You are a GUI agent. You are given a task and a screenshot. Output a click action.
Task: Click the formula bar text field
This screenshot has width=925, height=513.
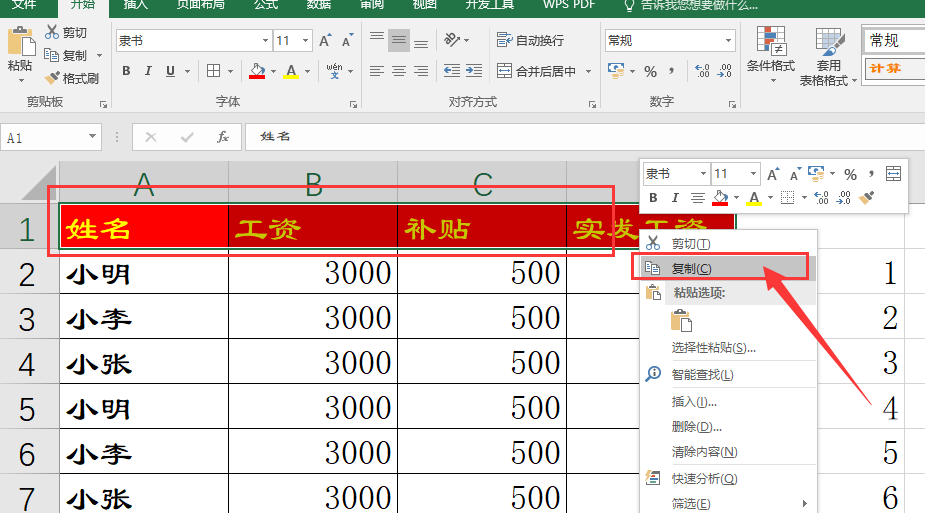tap(585, 137)
